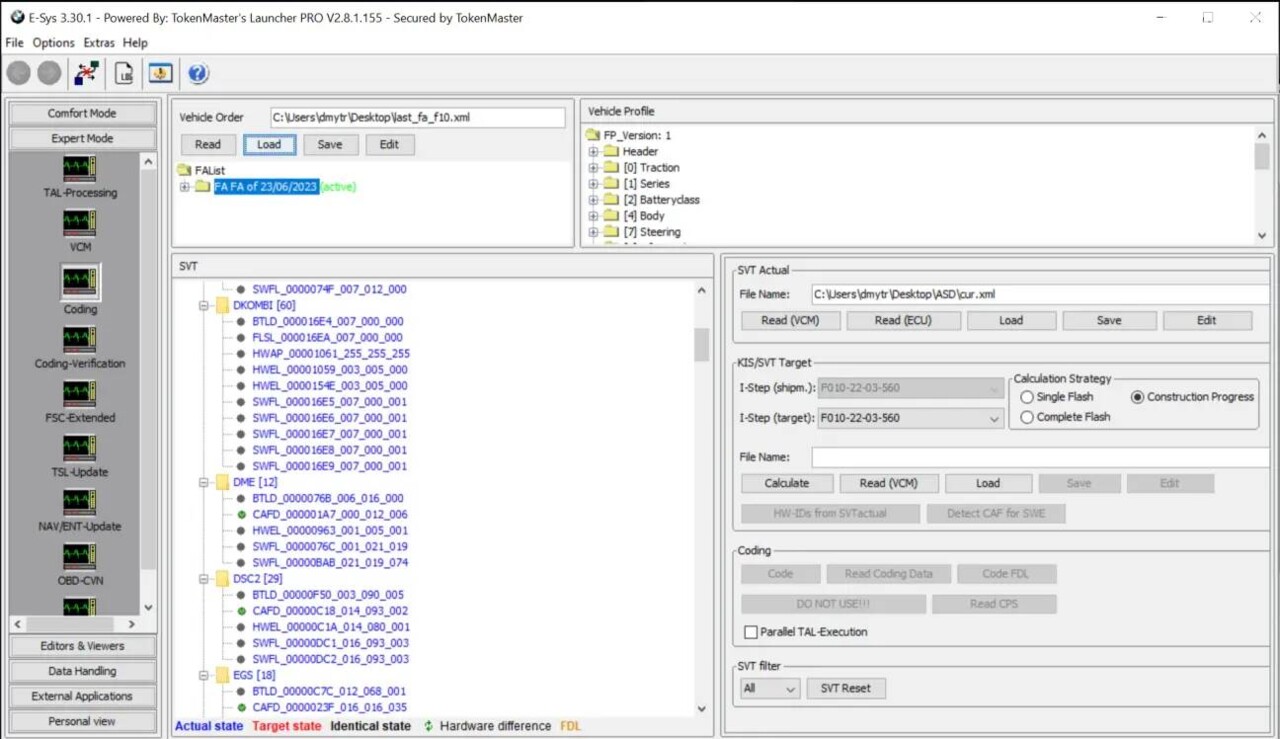Select the TSL-Update module icon
Image resolution: width=1280 pixels, height=739 pixels.
(79, 448)
